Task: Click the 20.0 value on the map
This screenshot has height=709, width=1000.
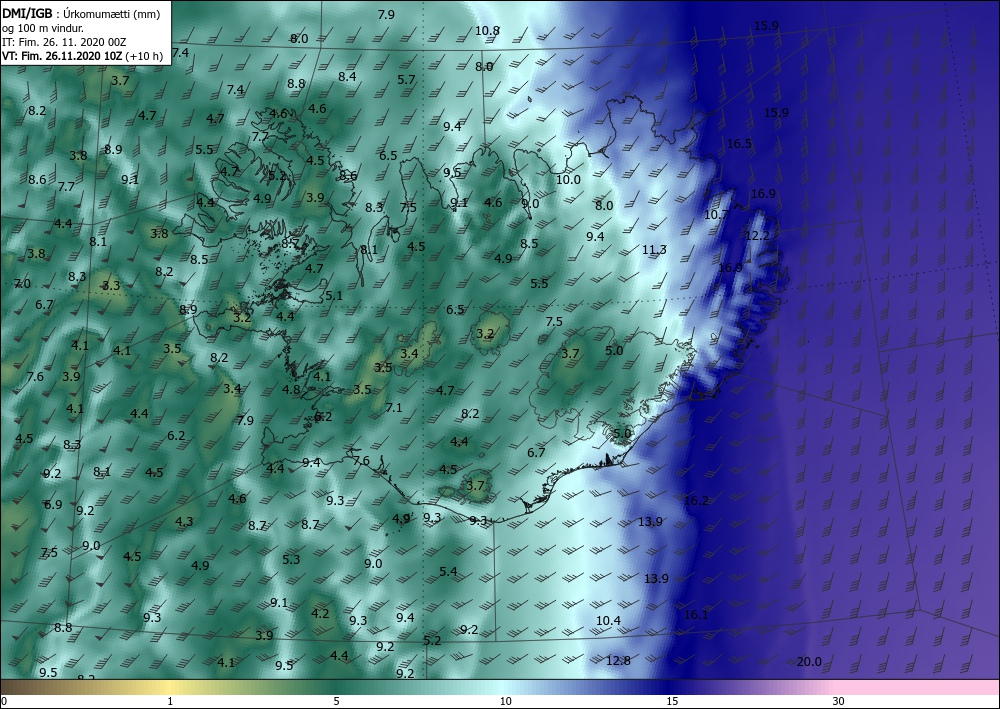Action: tap(809, 662)
